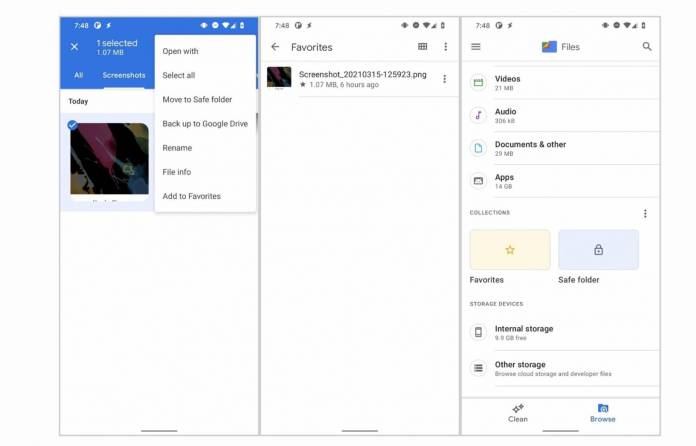Image resolution: width=696 pixels, height=446 pixels.
Task: Choose Add to Favorites
Action: (x=191, y=196)
